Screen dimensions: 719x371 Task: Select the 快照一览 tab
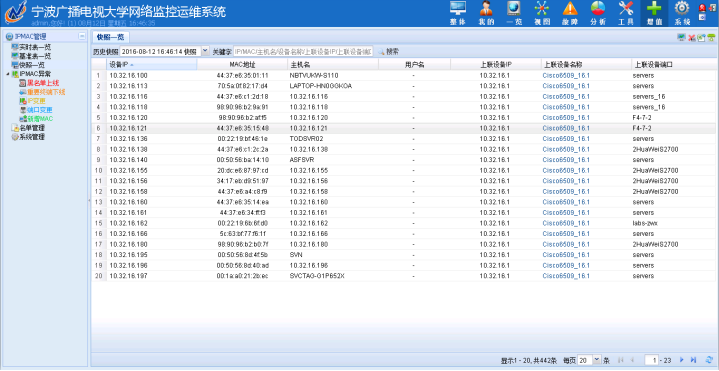111,37
